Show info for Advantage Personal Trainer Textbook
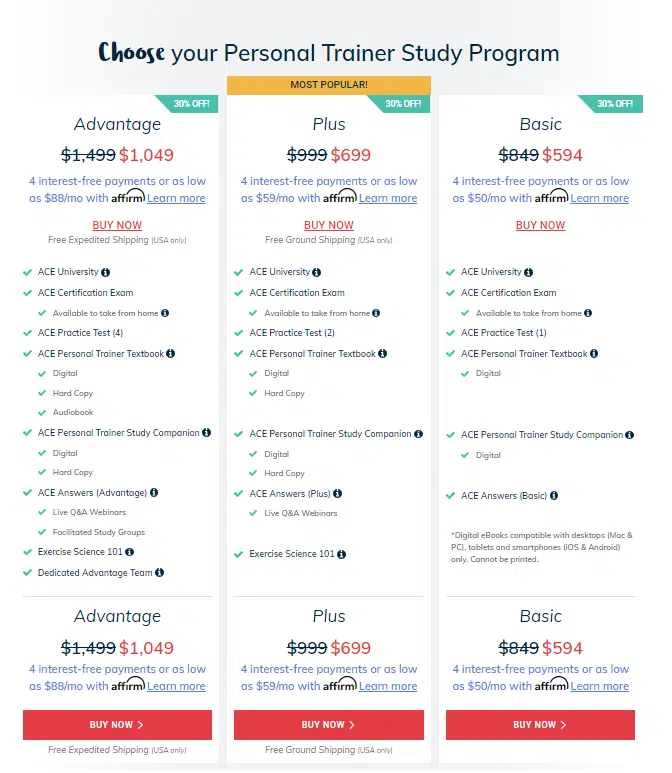The height and width of the screenshot is (773, 672). [x=171, y=353]
